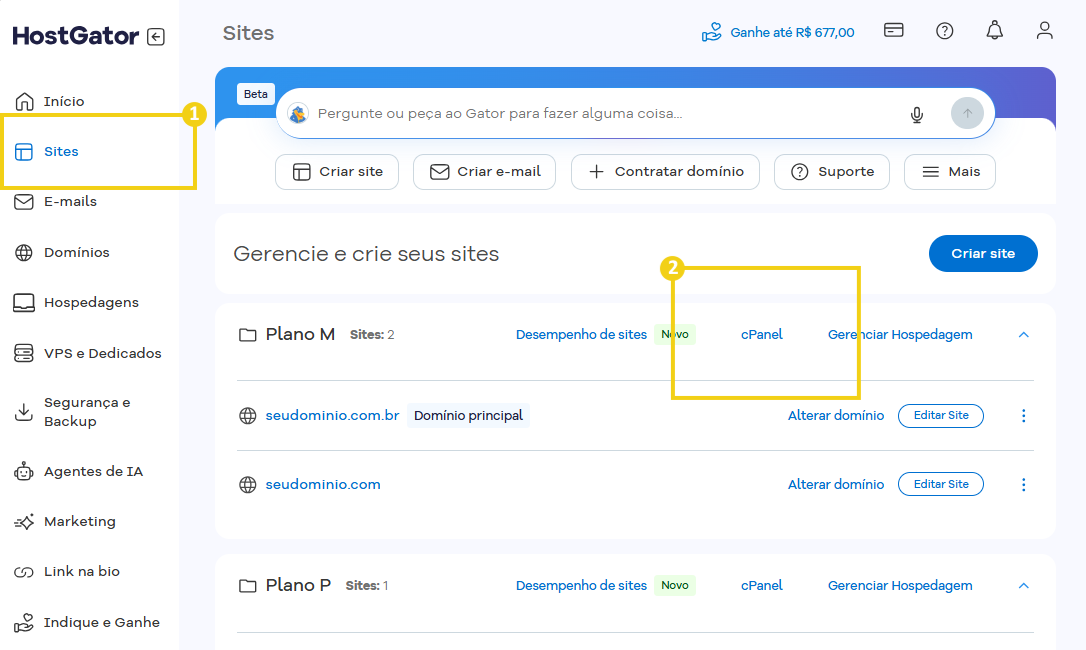Open the user profile icon
Screen dimensions: 1086x650
coord(1044,30)
